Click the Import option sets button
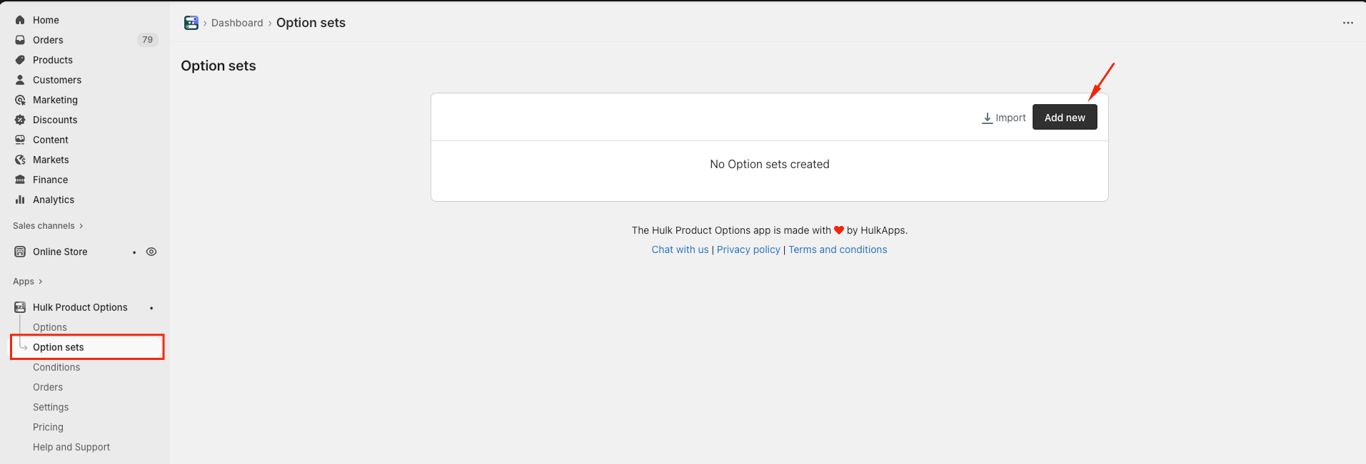This screenshot has width=1366, height=464. pyautogui.click(x=1003, y=118)
